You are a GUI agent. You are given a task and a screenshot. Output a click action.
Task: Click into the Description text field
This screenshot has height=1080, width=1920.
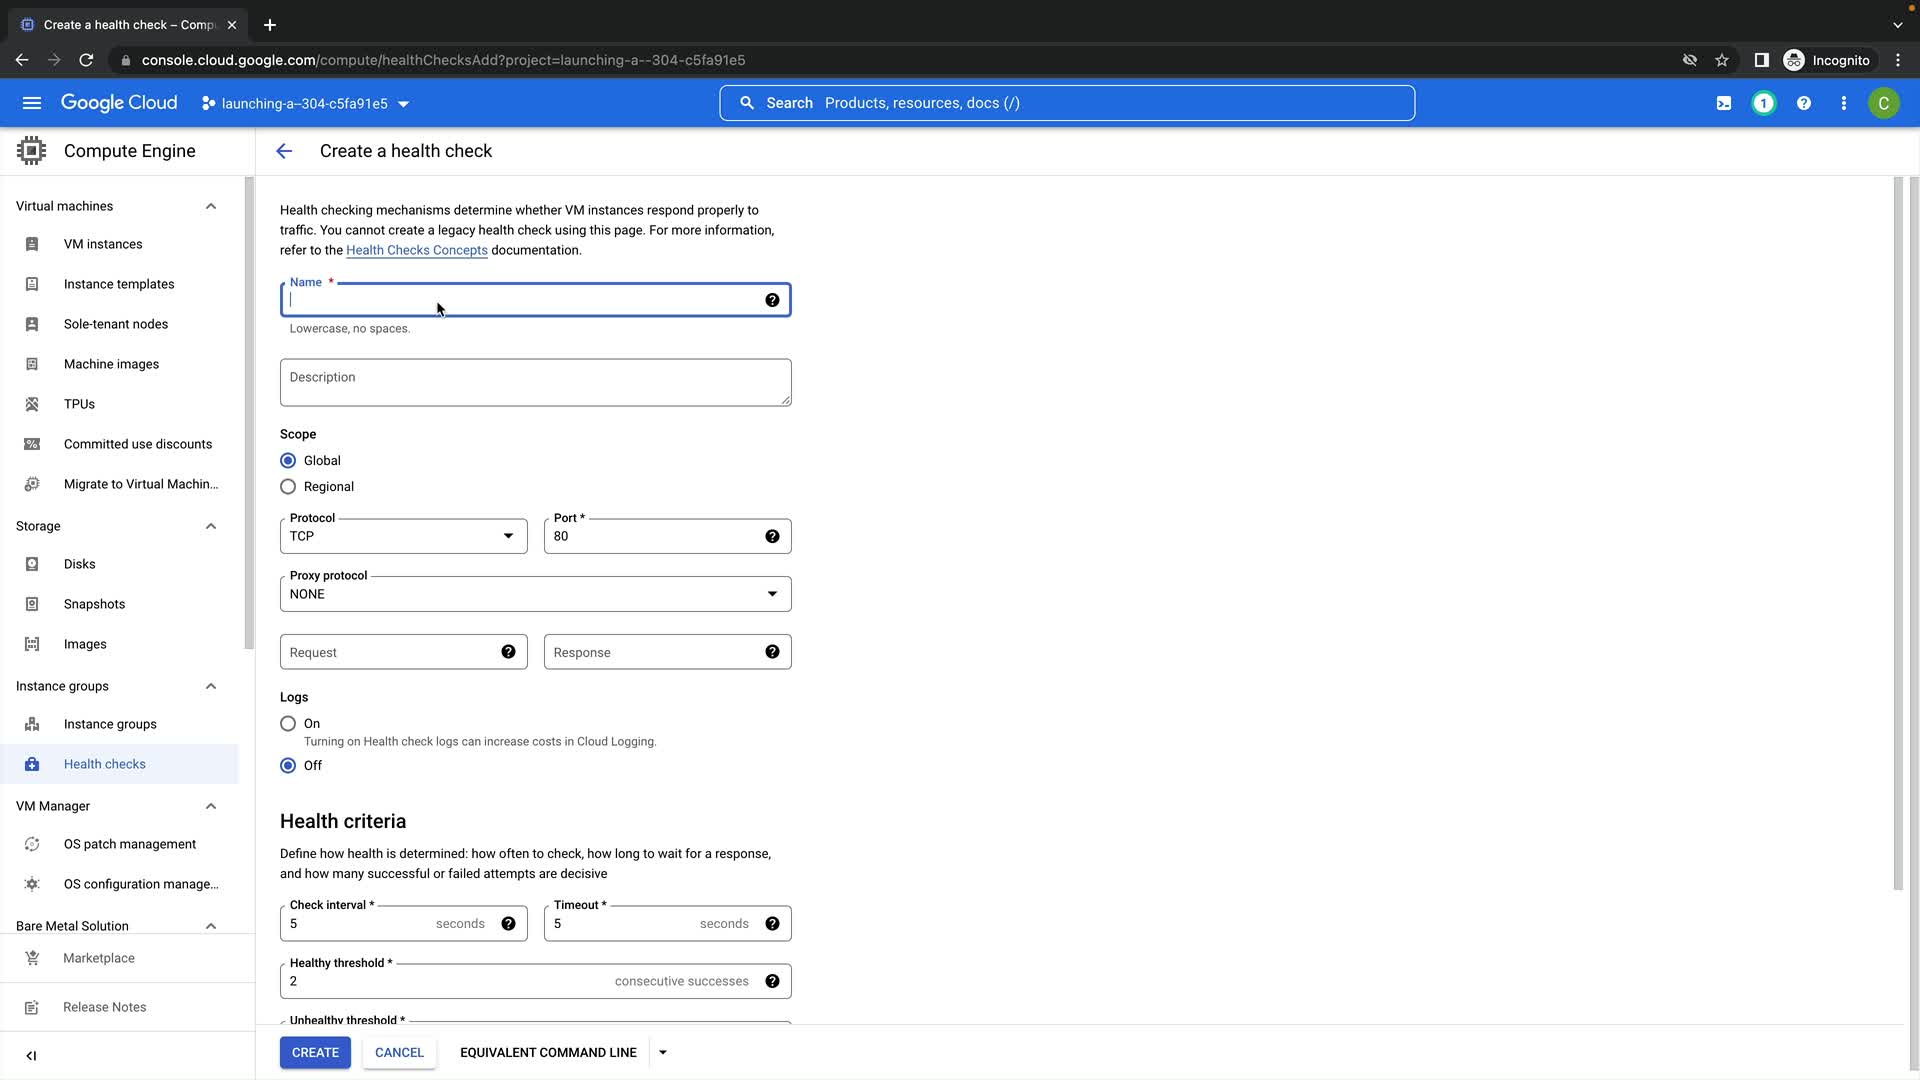(x=535, y=382)
